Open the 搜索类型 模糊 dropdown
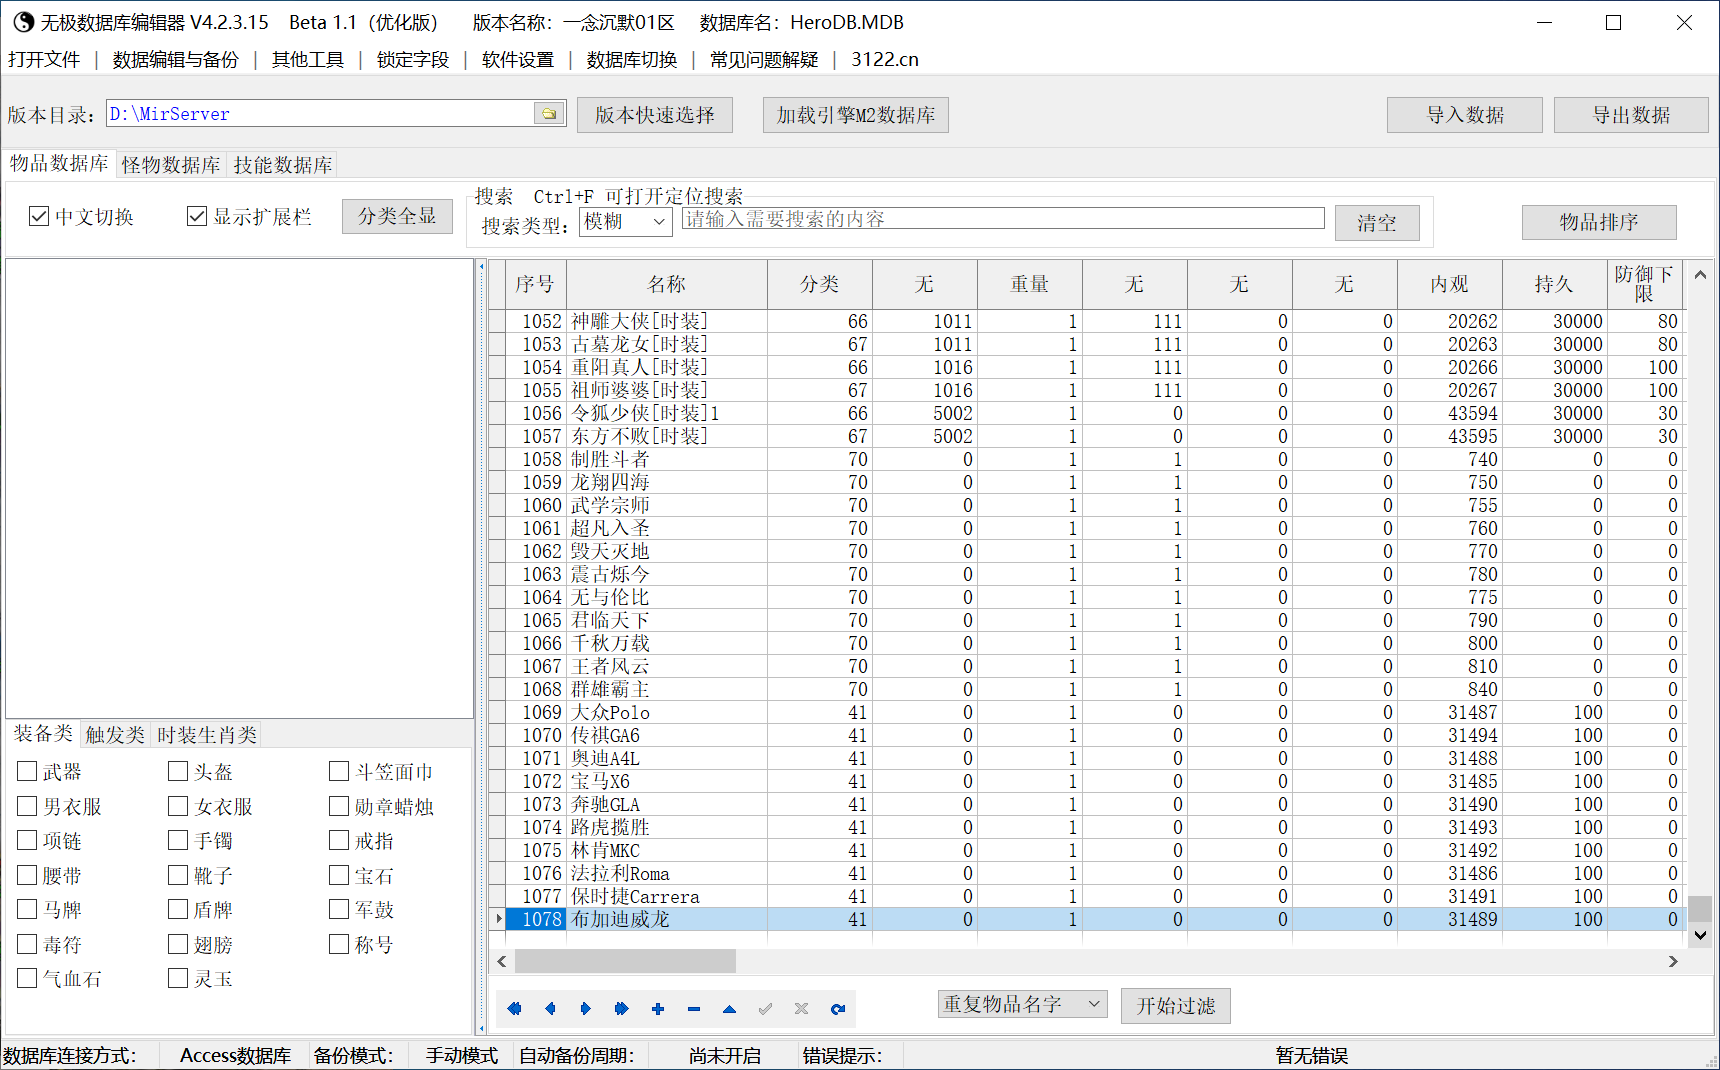The height and width of the screenshot is (1070, 1720). tap(626, 222)
